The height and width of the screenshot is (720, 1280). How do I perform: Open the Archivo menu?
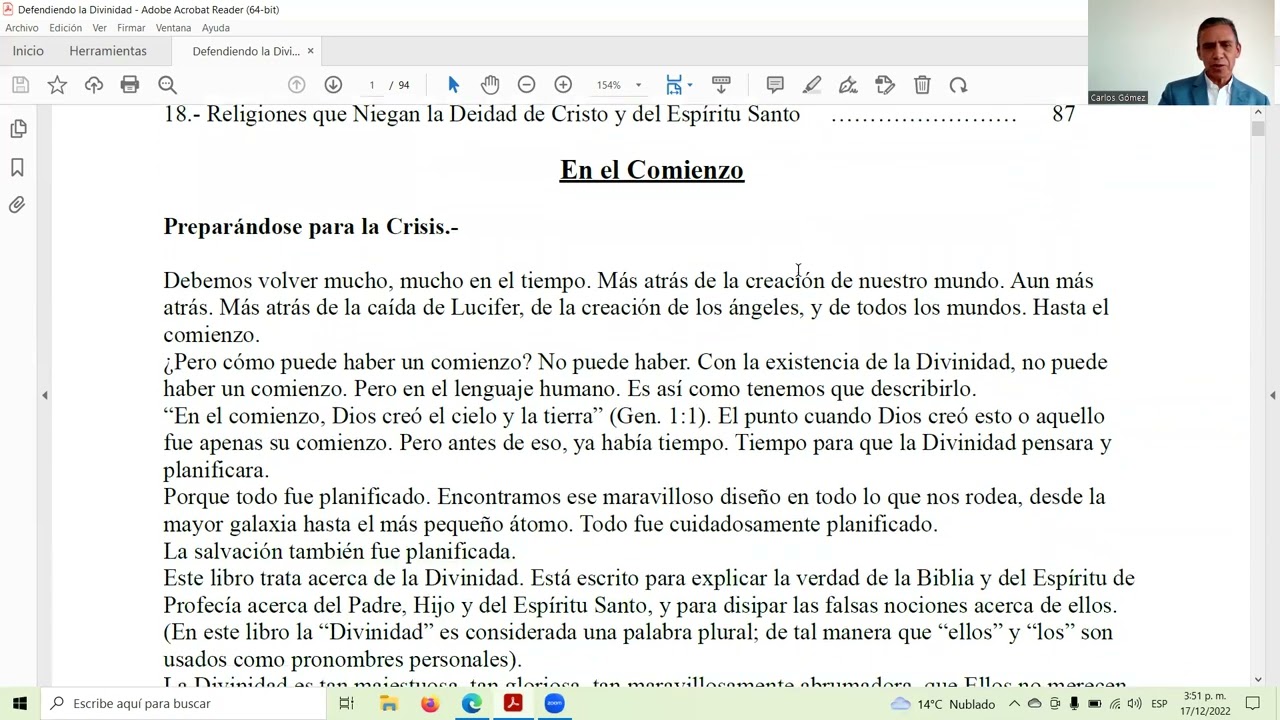(x=22, y=28)
